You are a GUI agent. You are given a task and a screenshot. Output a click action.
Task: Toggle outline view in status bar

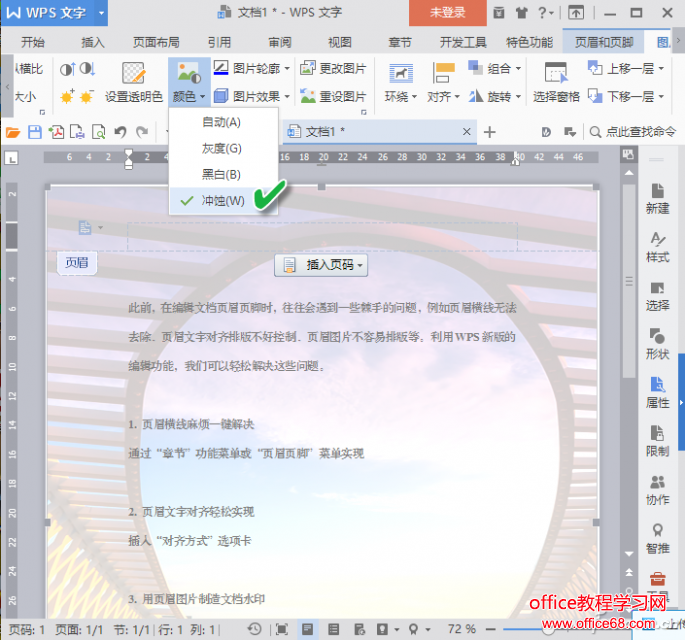[x=334, y=629]
